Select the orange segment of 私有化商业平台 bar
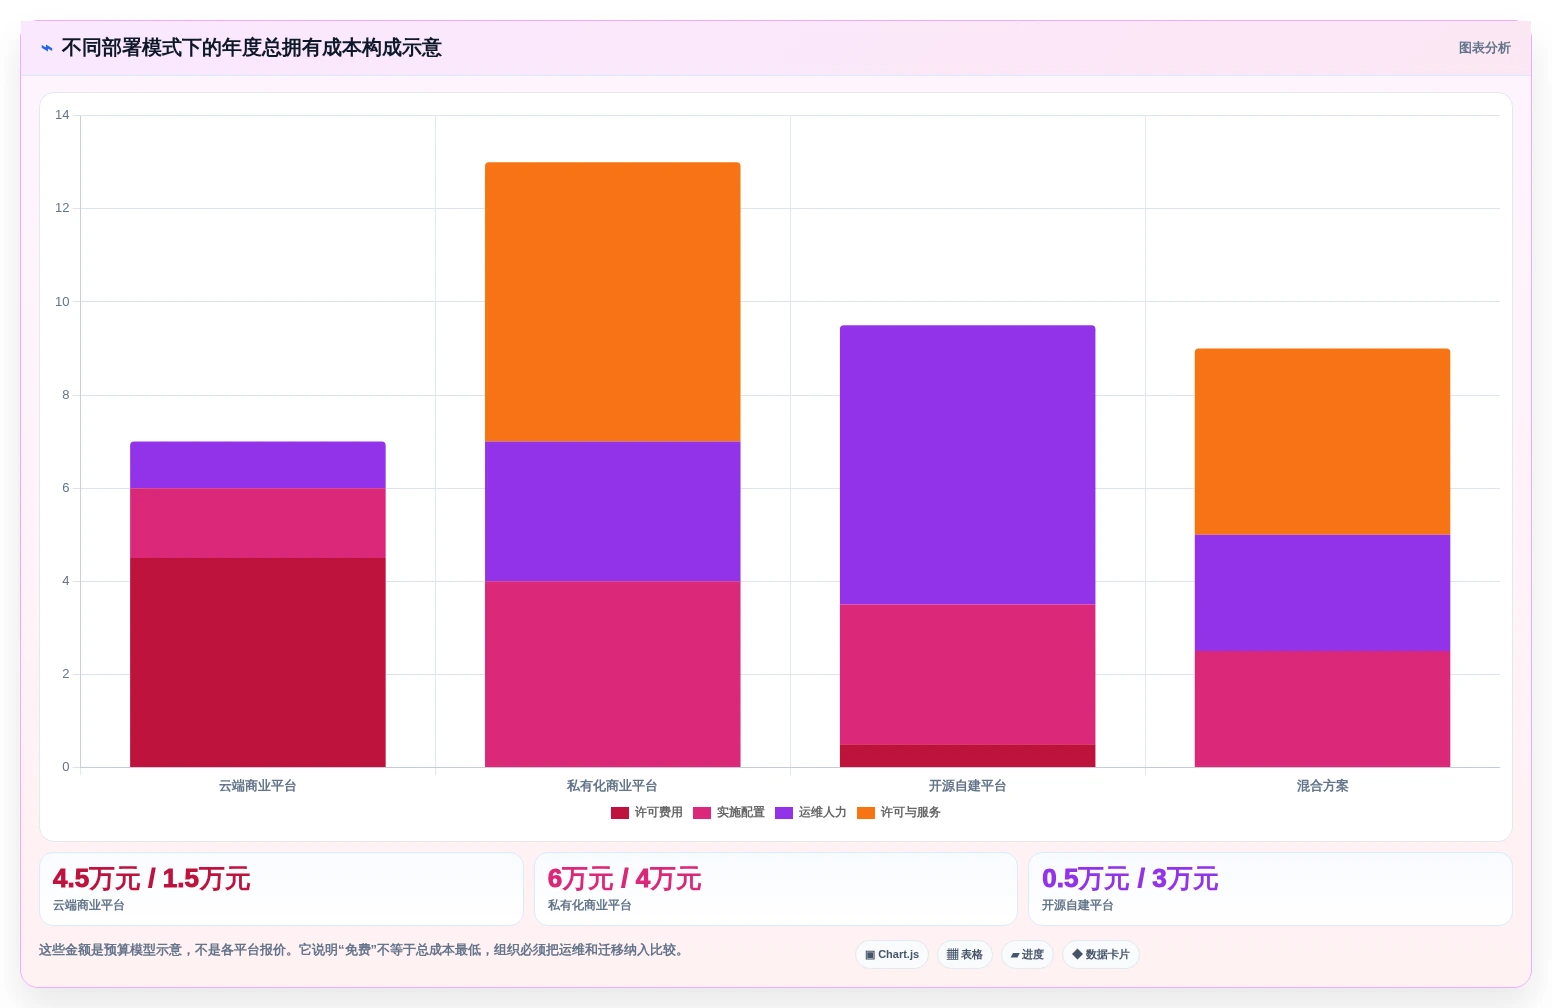This screenshot has width=1552, height=1008. [613, 302]
